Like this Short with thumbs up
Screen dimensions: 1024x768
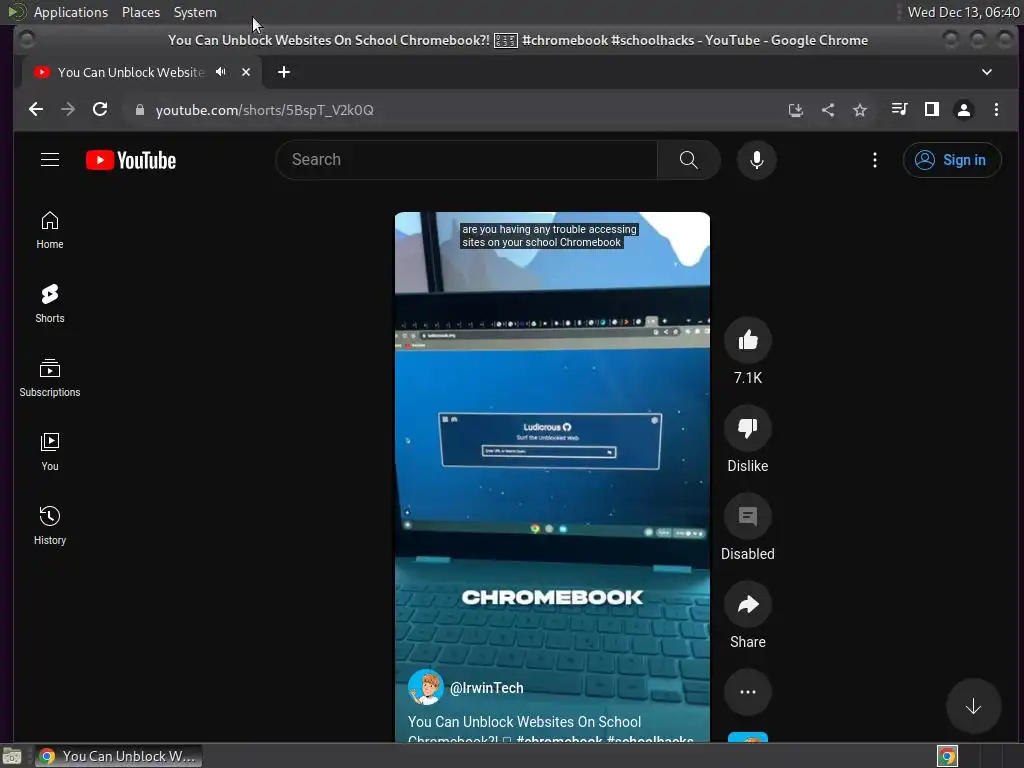point(747,340)
